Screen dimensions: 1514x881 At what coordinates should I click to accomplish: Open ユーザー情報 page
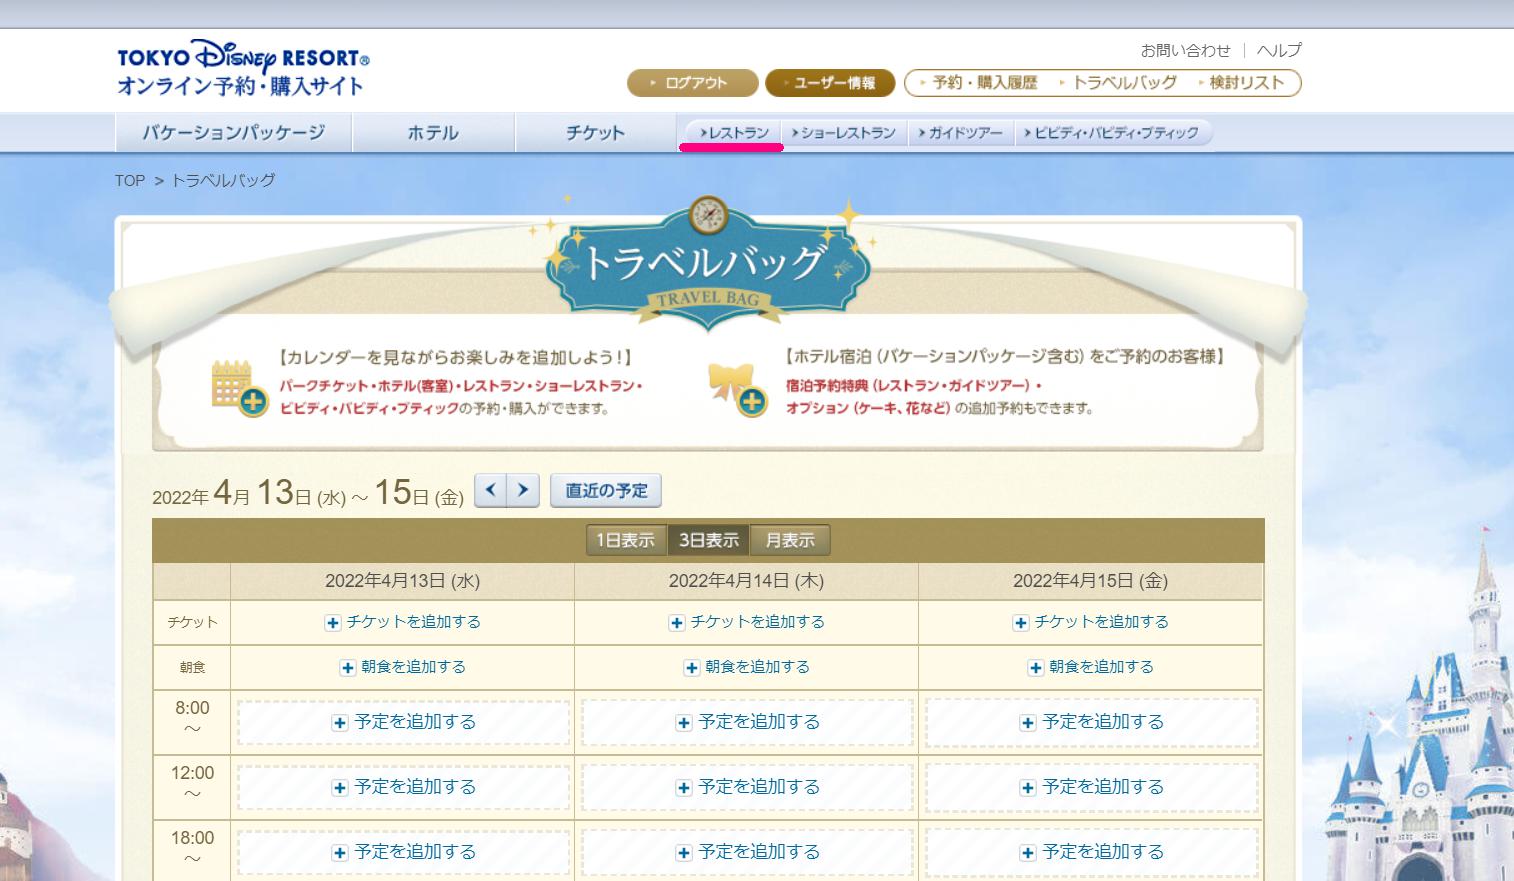tap(830, 83)
